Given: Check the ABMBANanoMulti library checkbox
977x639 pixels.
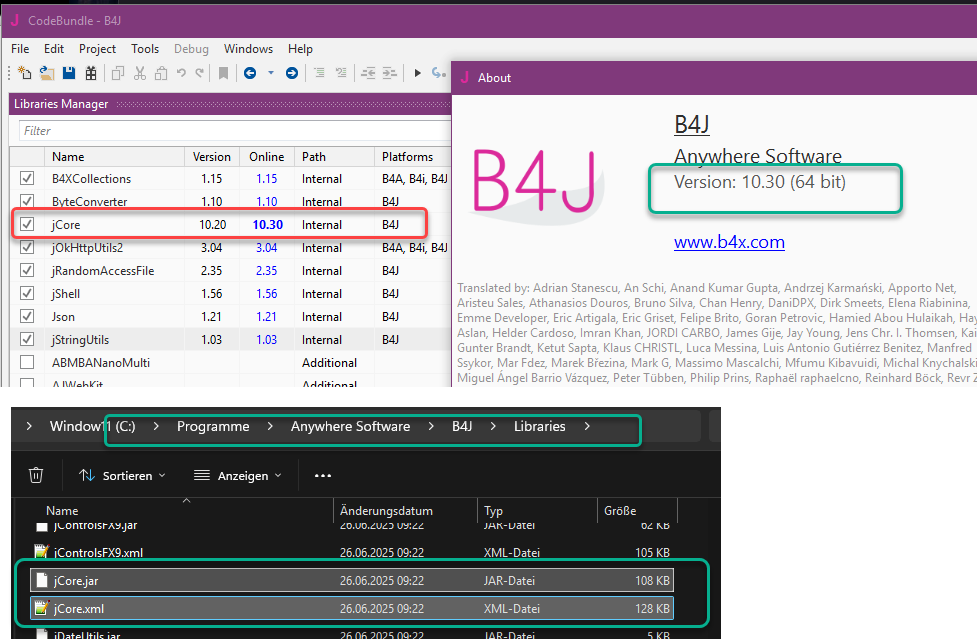Looking at the screenshot, I should pos(27,362).
